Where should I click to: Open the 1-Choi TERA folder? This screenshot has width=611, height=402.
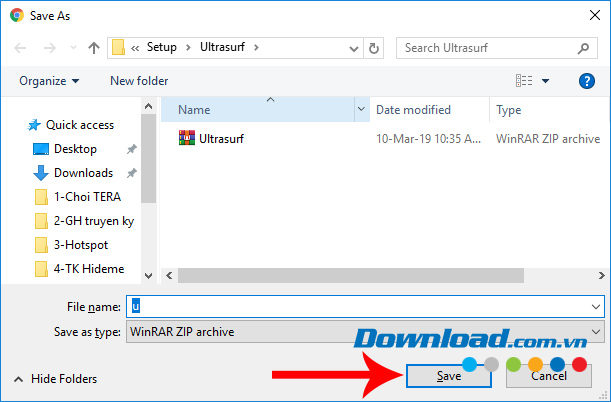(87, 197)
